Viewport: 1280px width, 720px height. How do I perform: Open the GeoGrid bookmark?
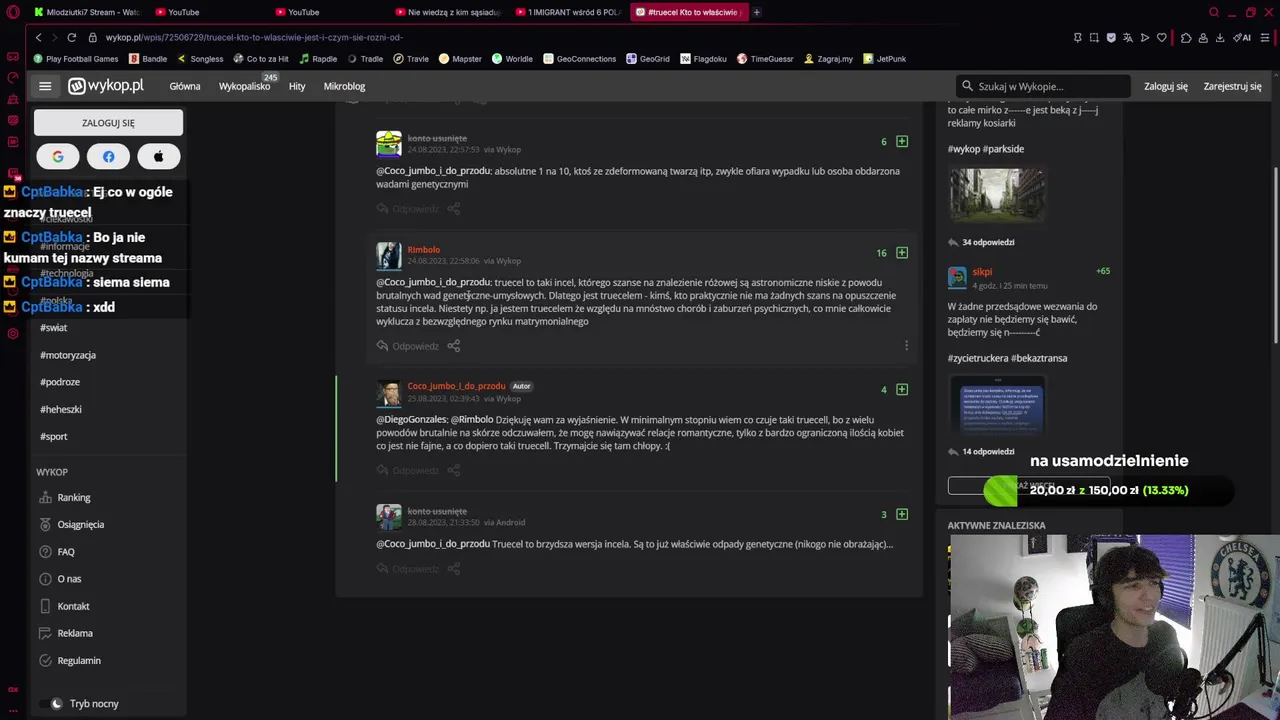(648, 59)
